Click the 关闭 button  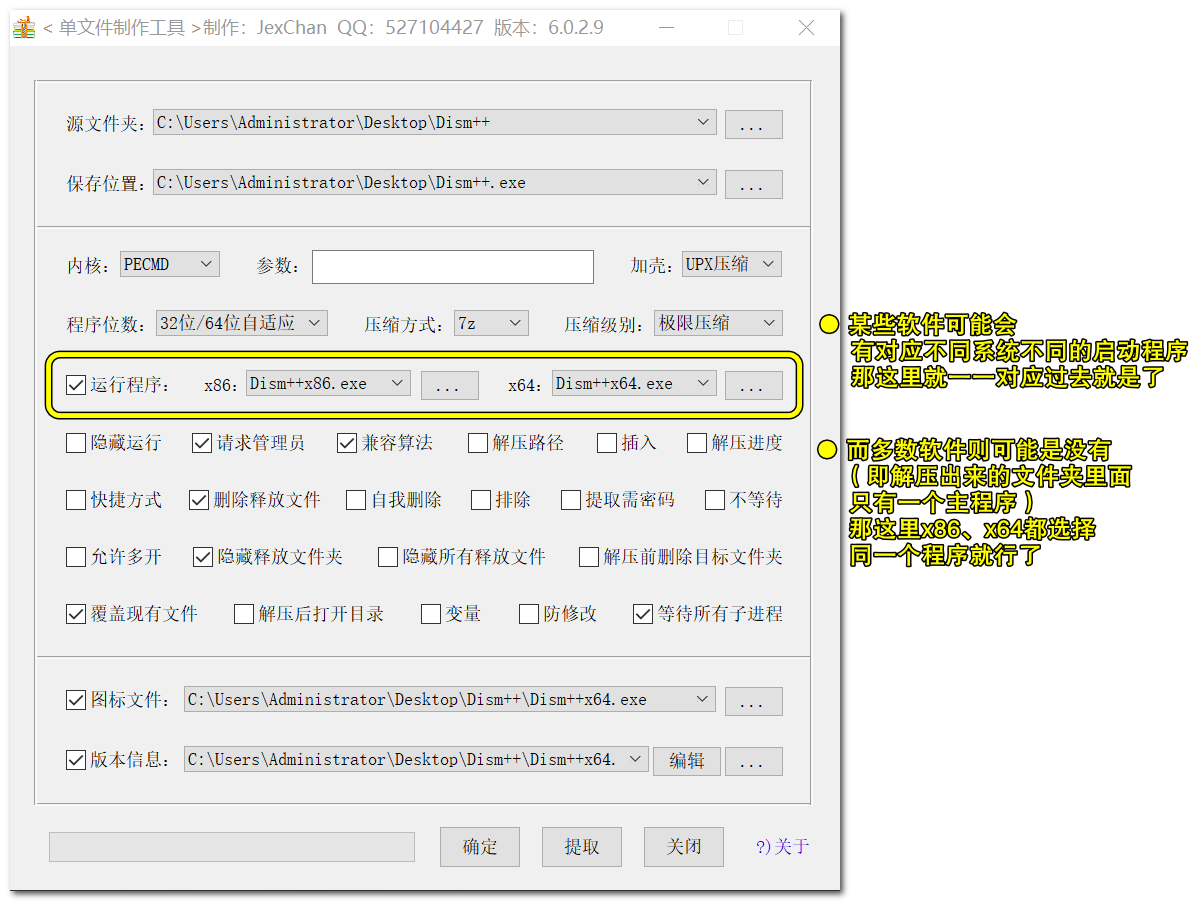pyautogui.click(x=684, y=847)
